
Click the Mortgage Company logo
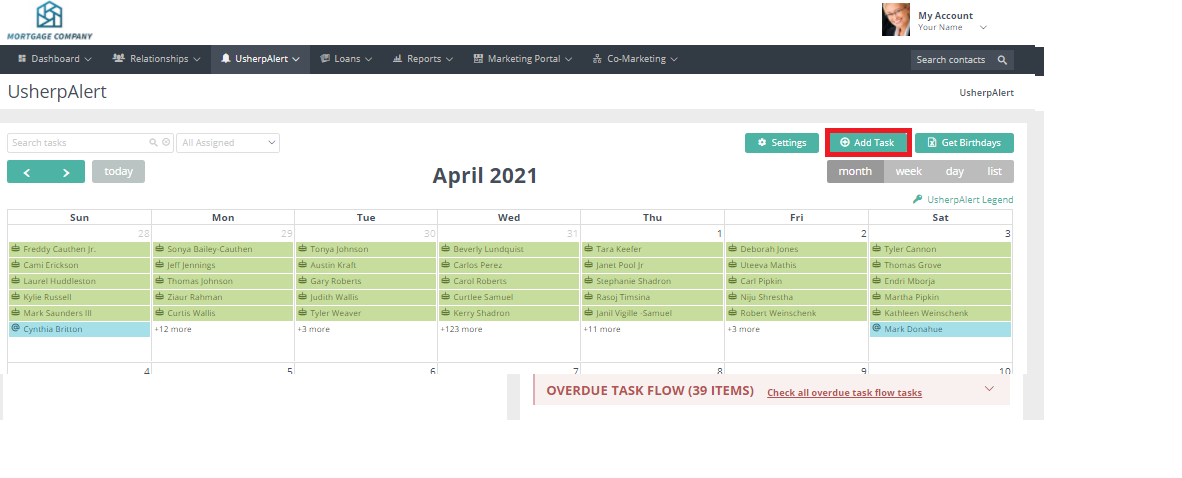[x=49, y=20]
